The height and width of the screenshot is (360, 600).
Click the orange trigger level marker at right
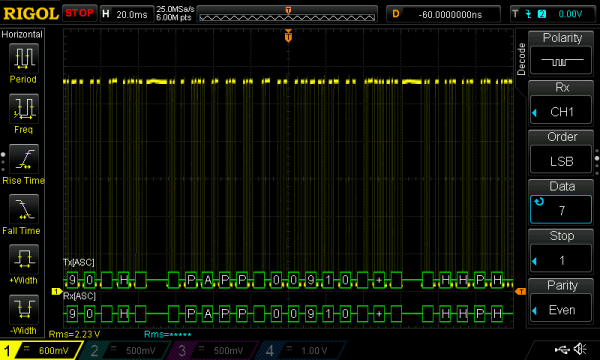[x=520, y=292]
